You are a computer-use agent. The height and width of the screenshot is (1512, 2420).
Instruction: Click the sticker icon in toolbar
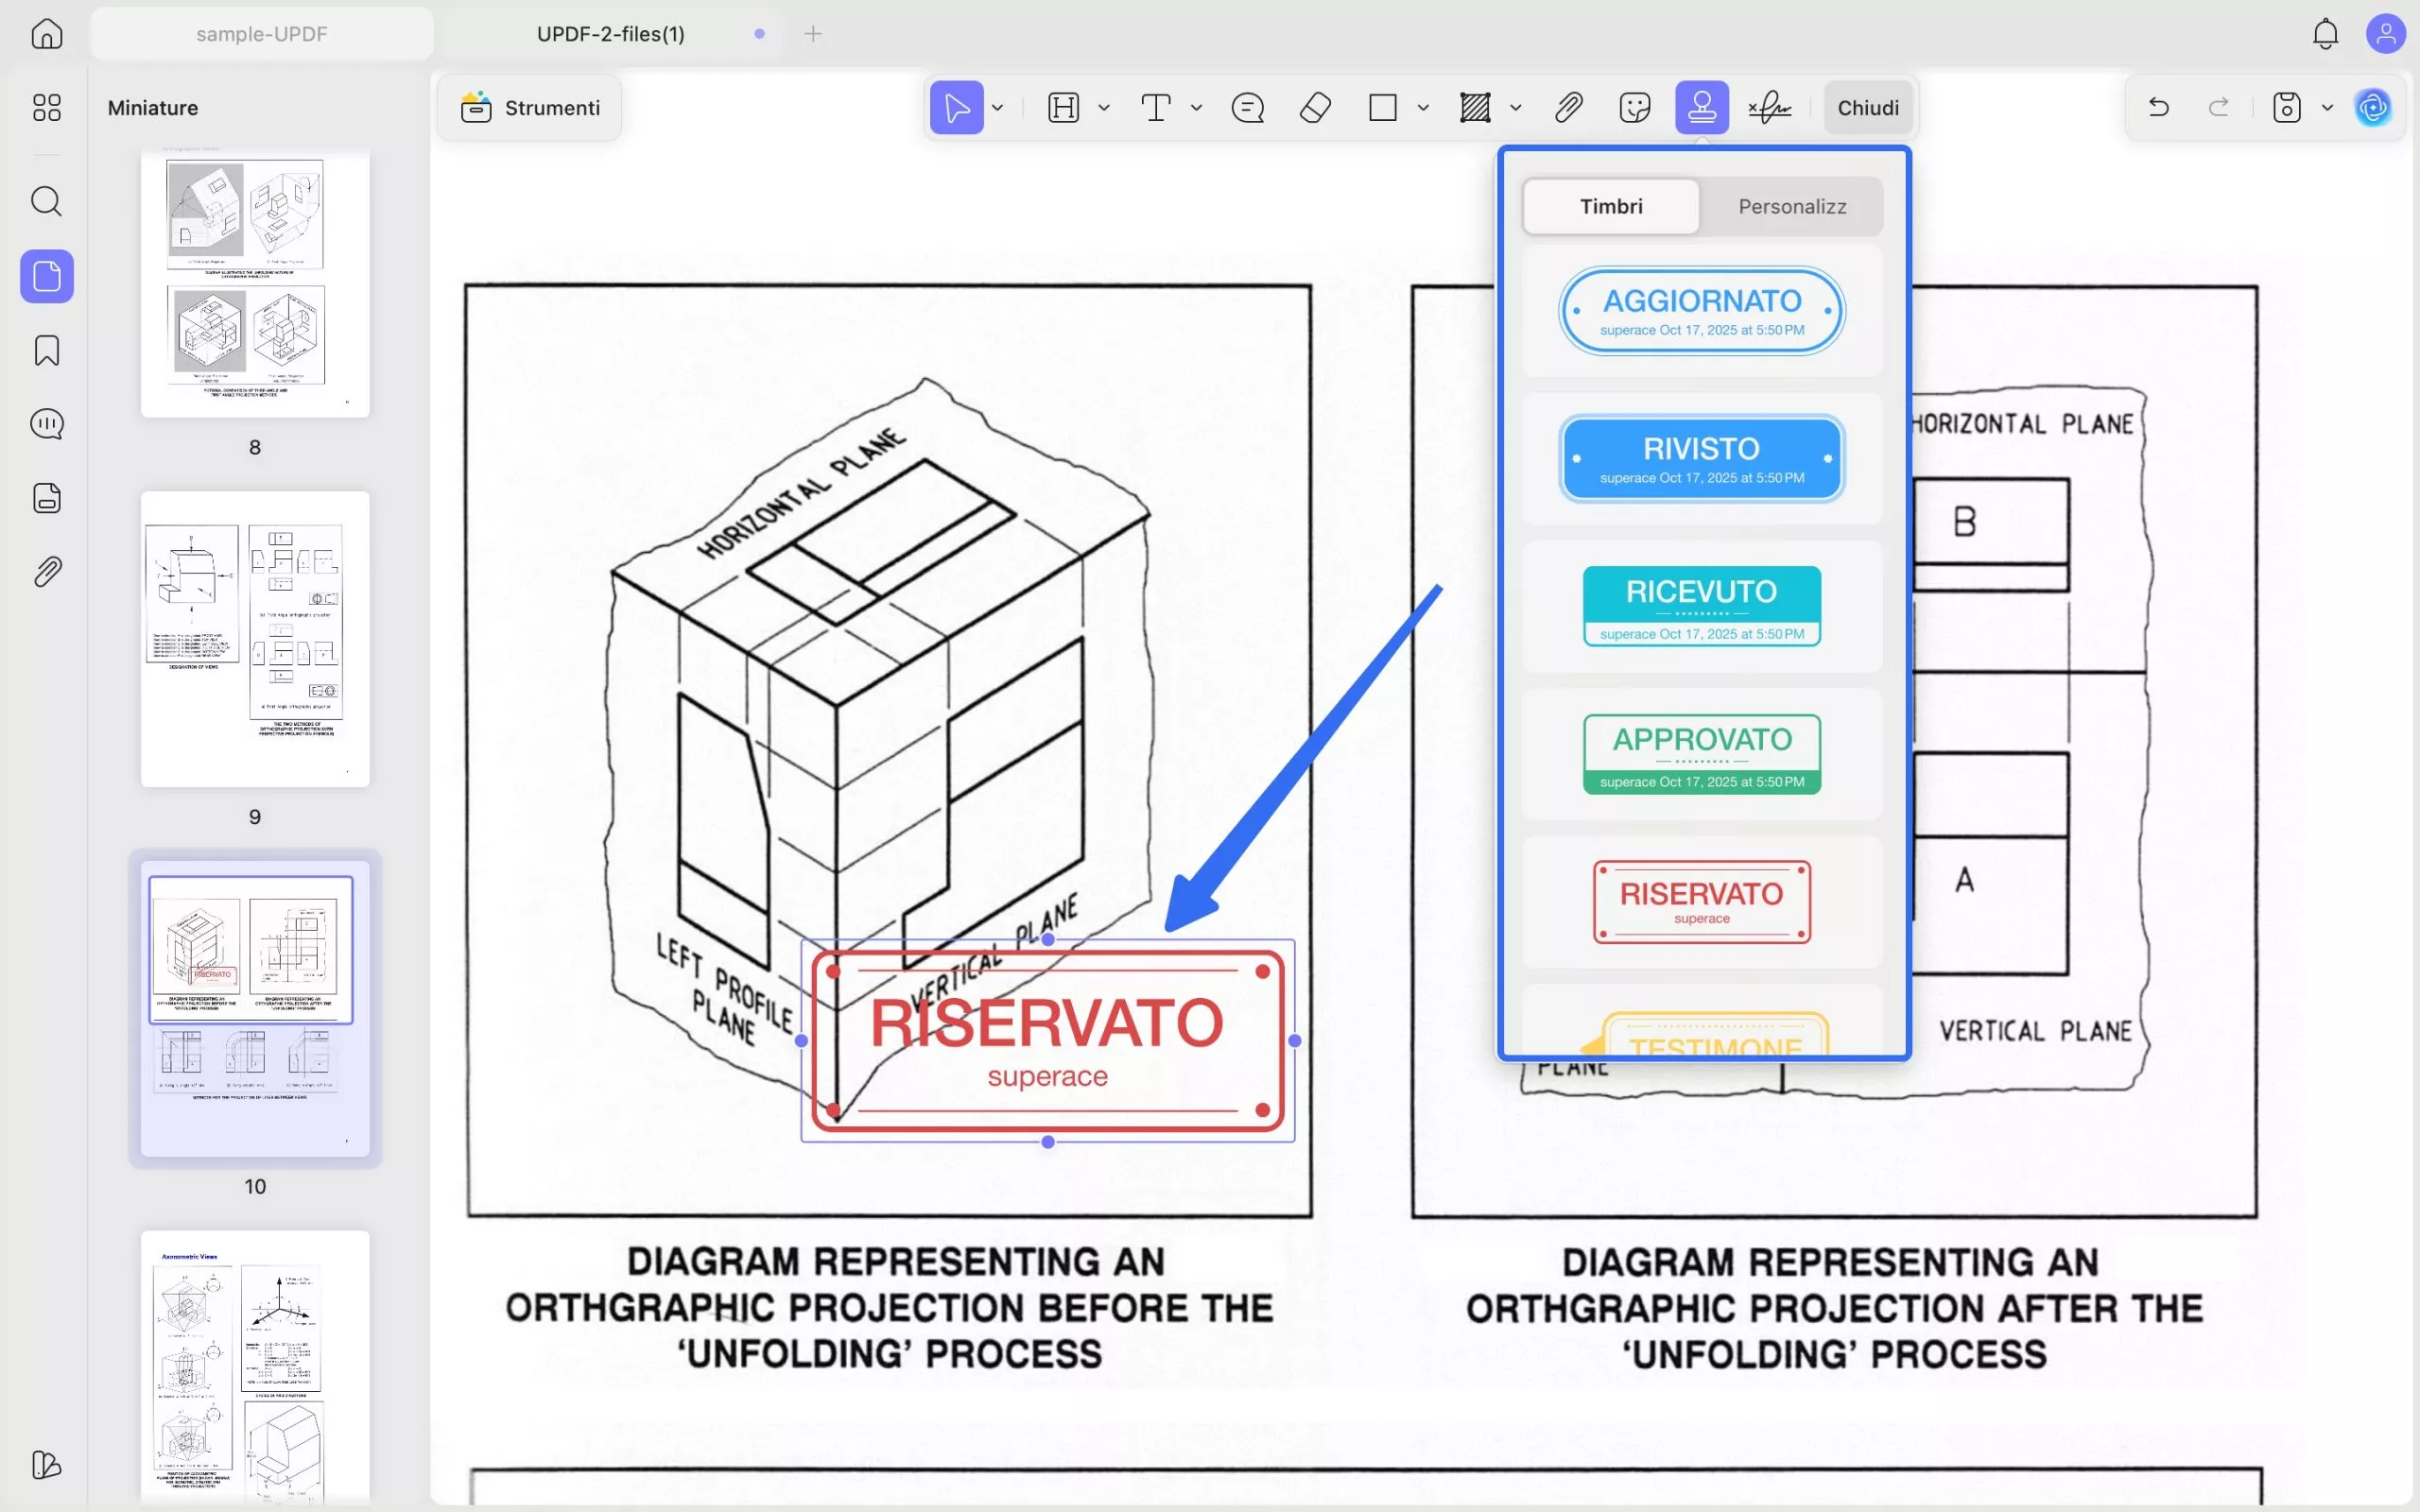(1634, 108)
